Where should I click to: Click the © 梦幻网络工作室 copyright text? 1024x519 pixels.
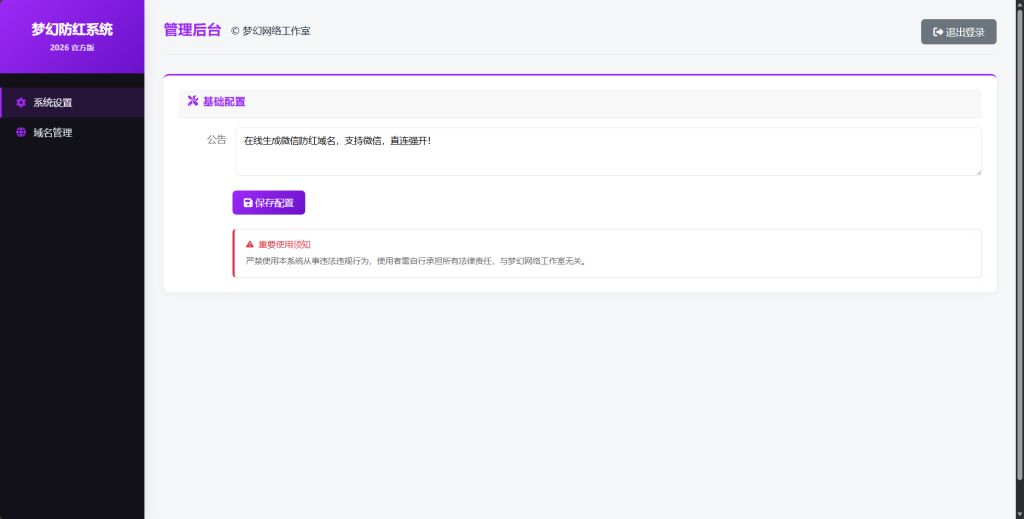[270, 31]
